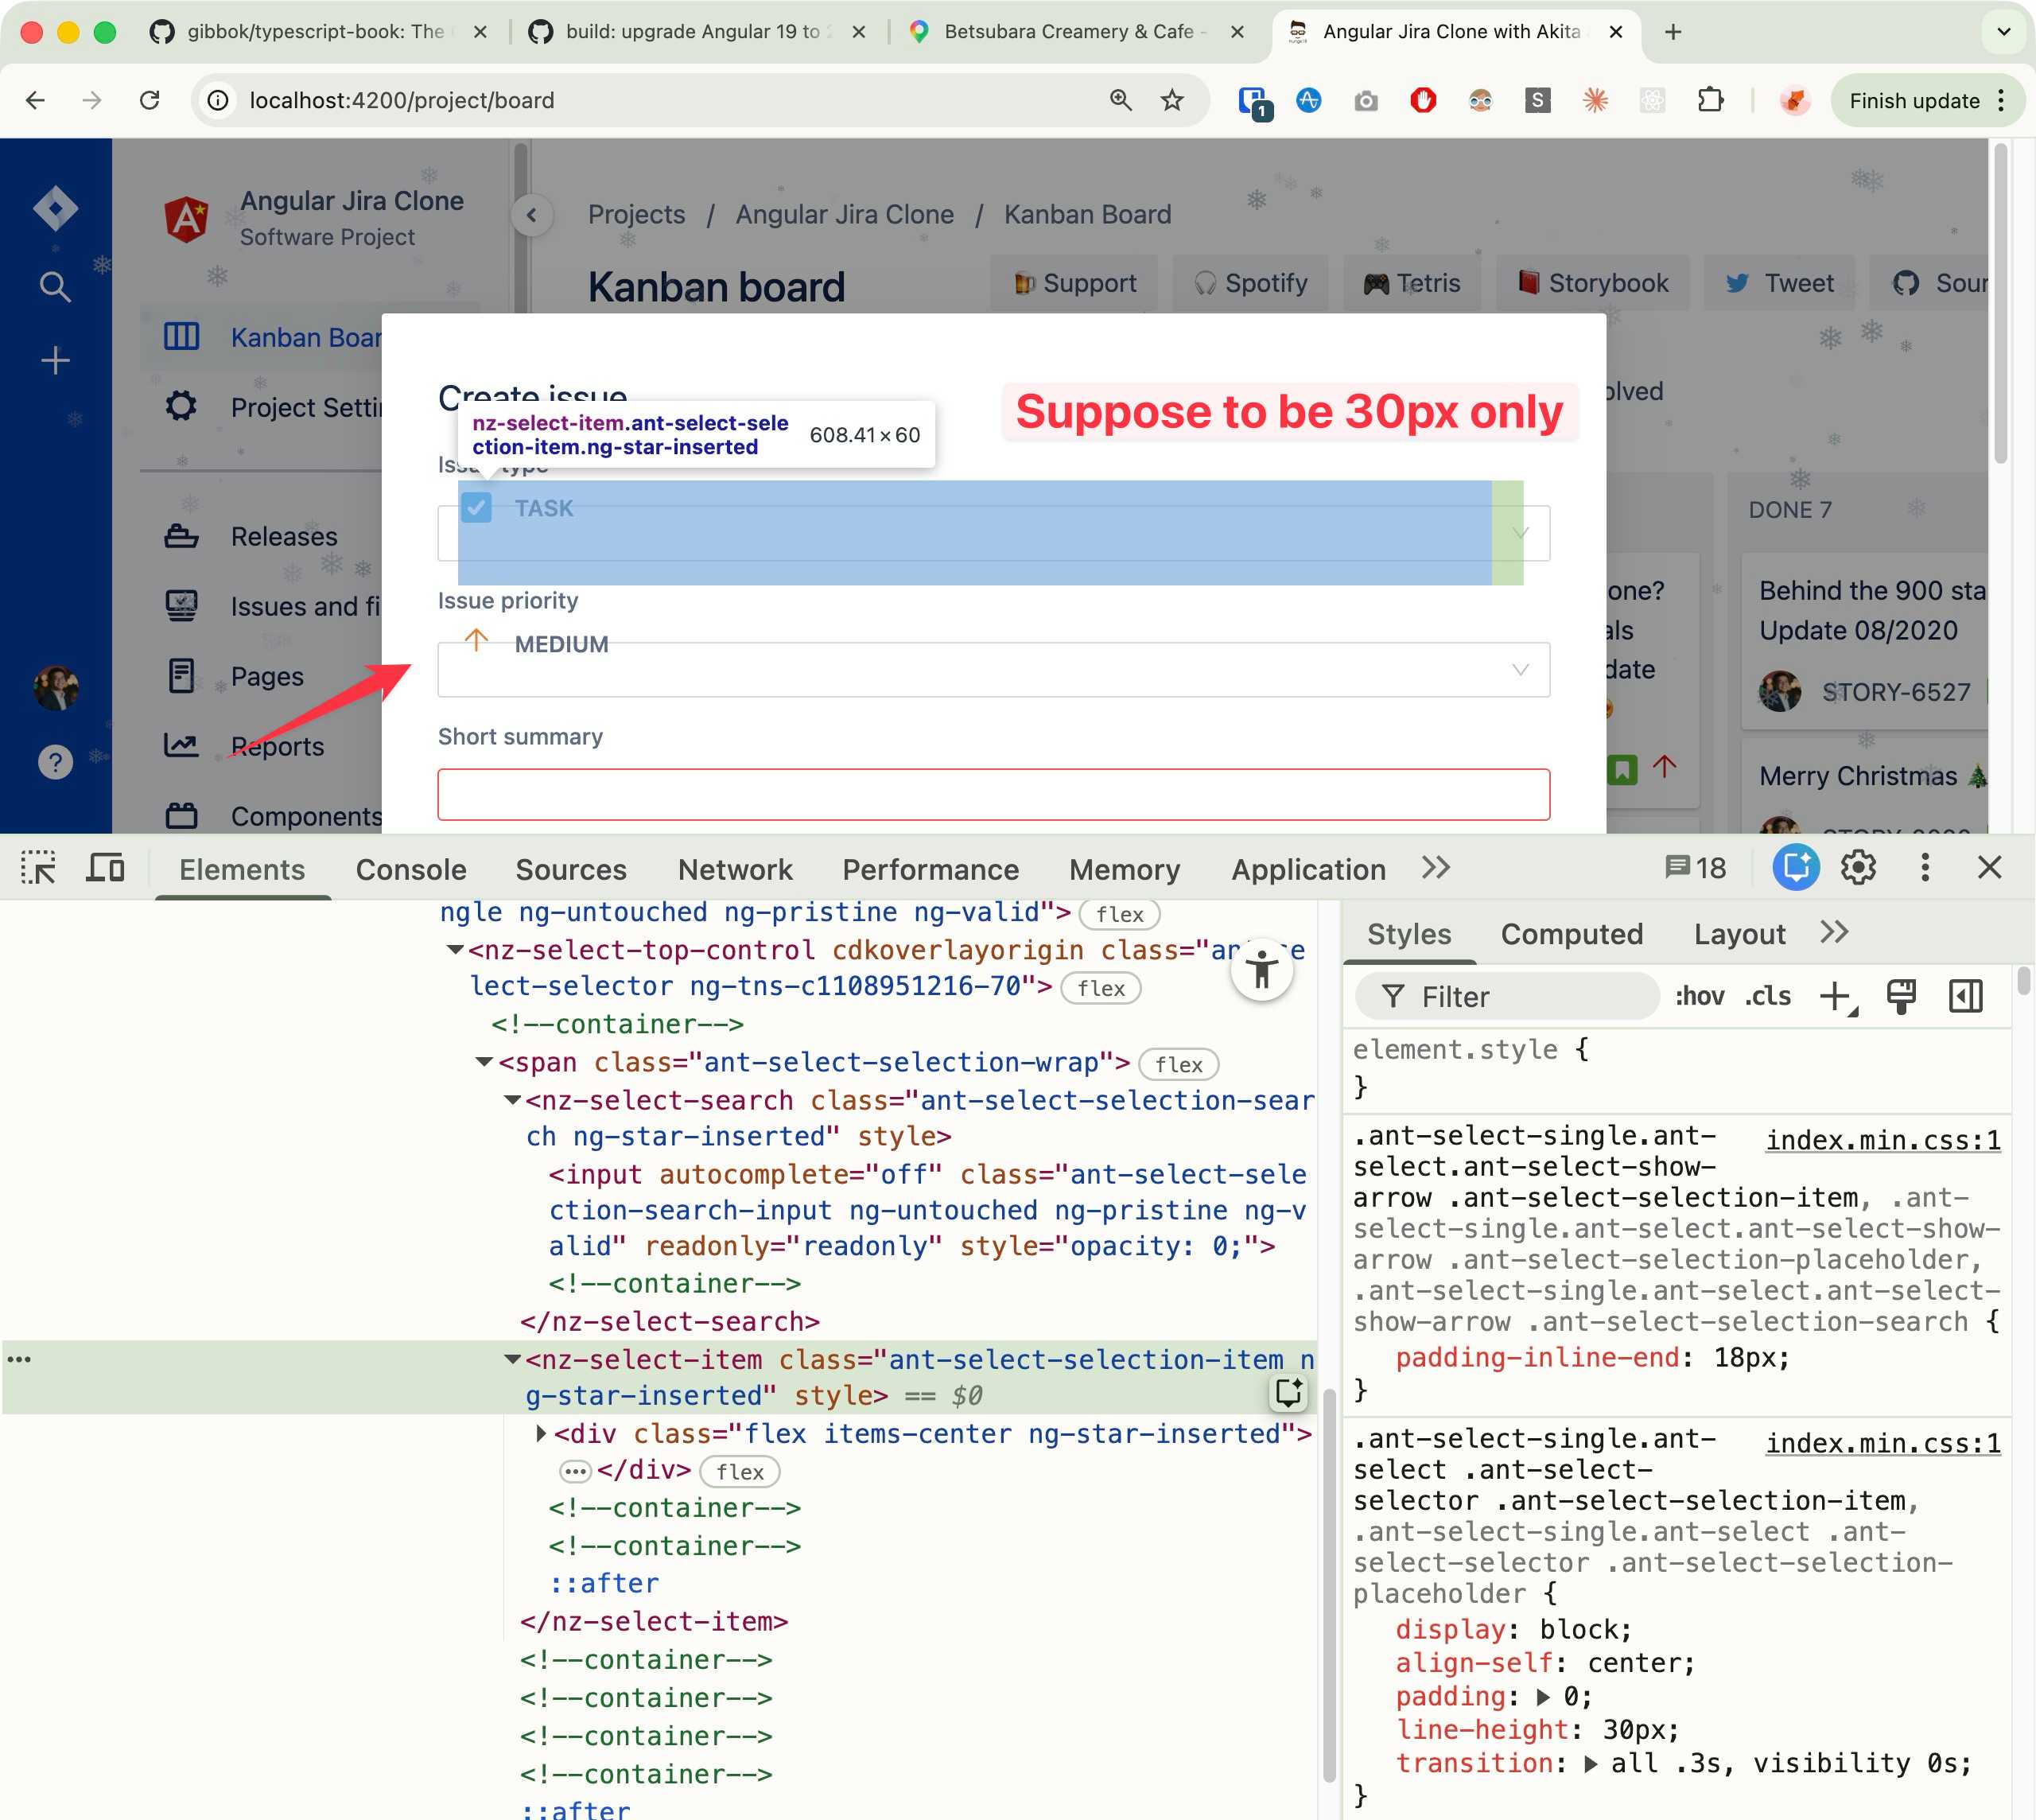Toggle the .cls element classes panel
The image size is (2036, 1820).
coord(1768,996)
